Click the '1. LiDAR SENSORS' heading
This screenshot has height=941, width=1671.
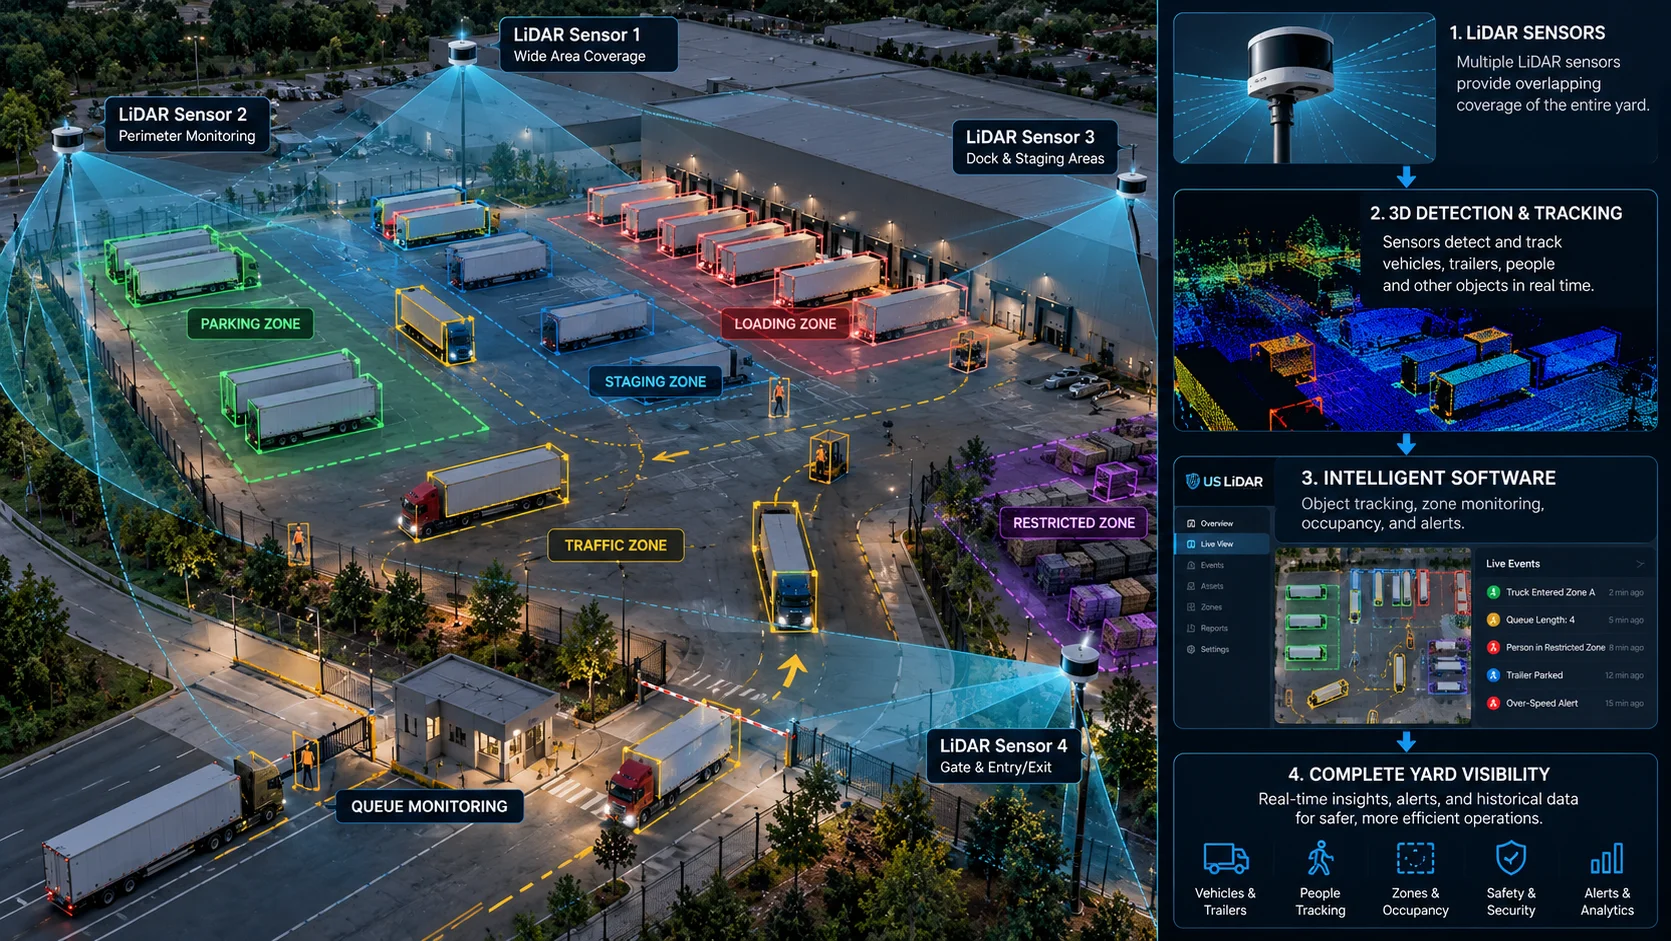tap(1527, 33)
